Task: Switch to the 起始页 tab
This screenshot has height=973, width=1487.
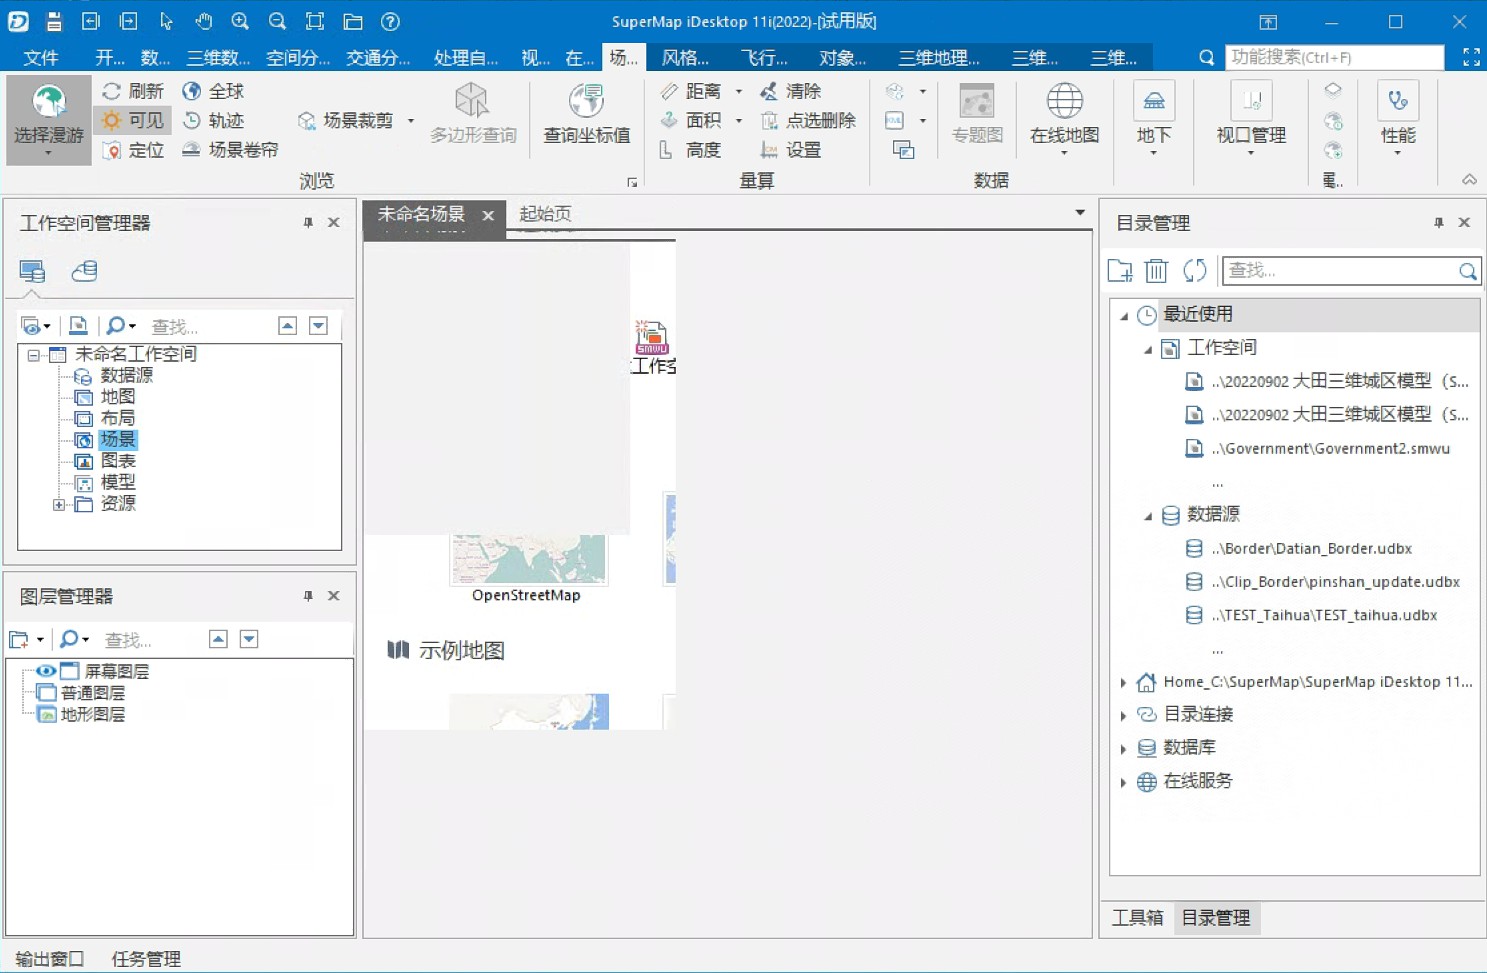Action: [545, 214]
